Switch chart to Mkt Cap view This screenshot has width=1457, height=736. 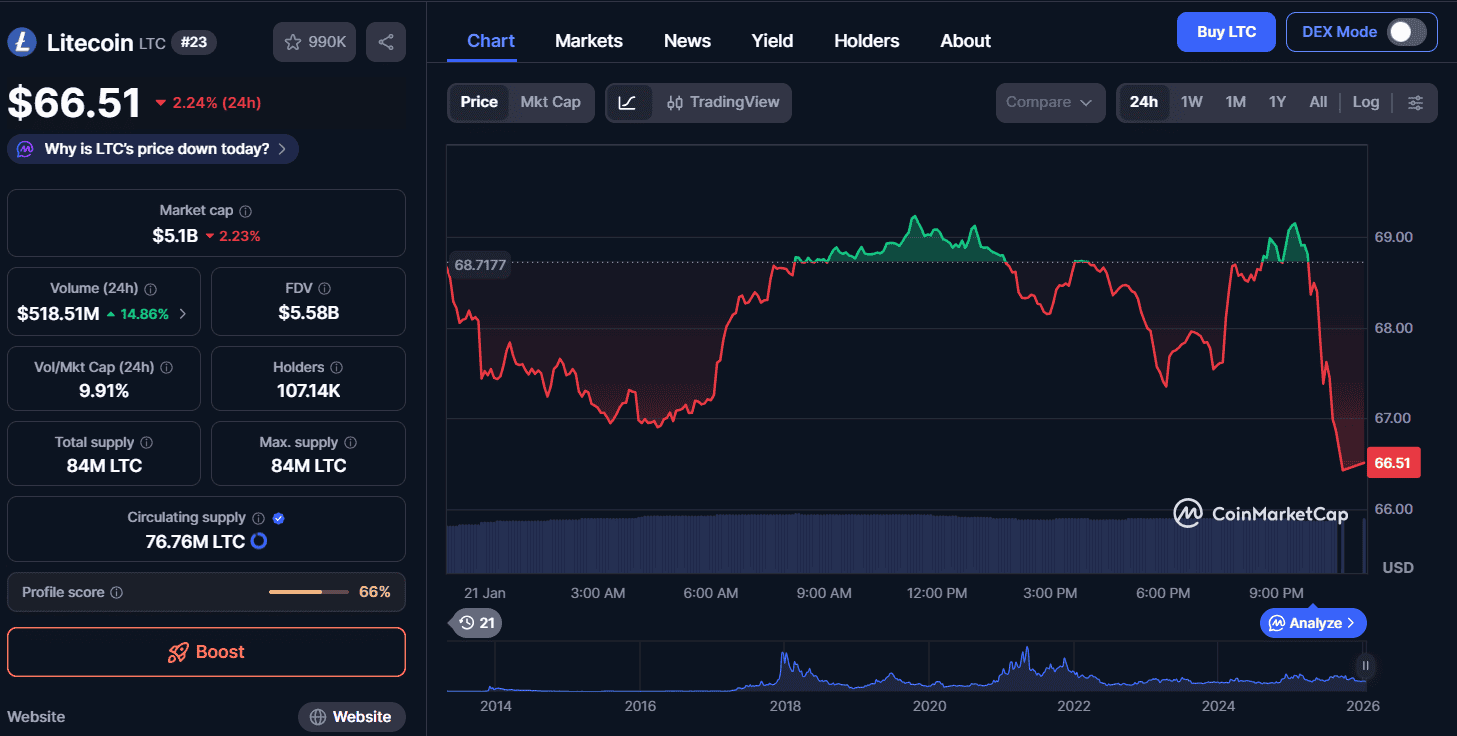[x=550, y=102]
